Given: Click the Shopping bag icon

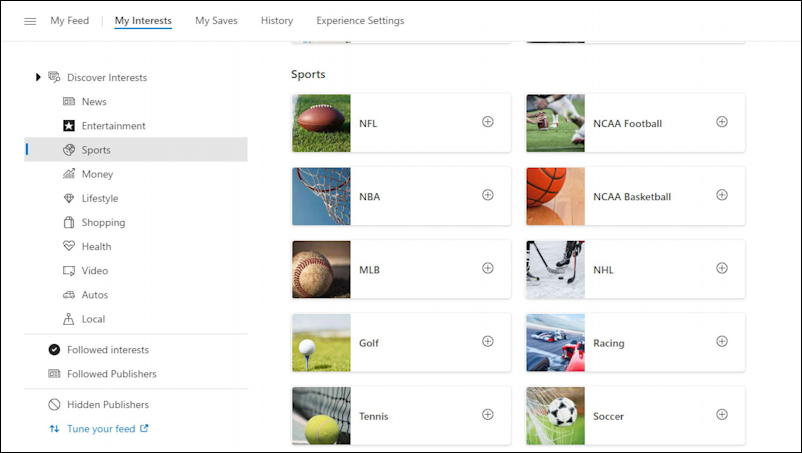Looking at the screenshot, I should 69,222.
